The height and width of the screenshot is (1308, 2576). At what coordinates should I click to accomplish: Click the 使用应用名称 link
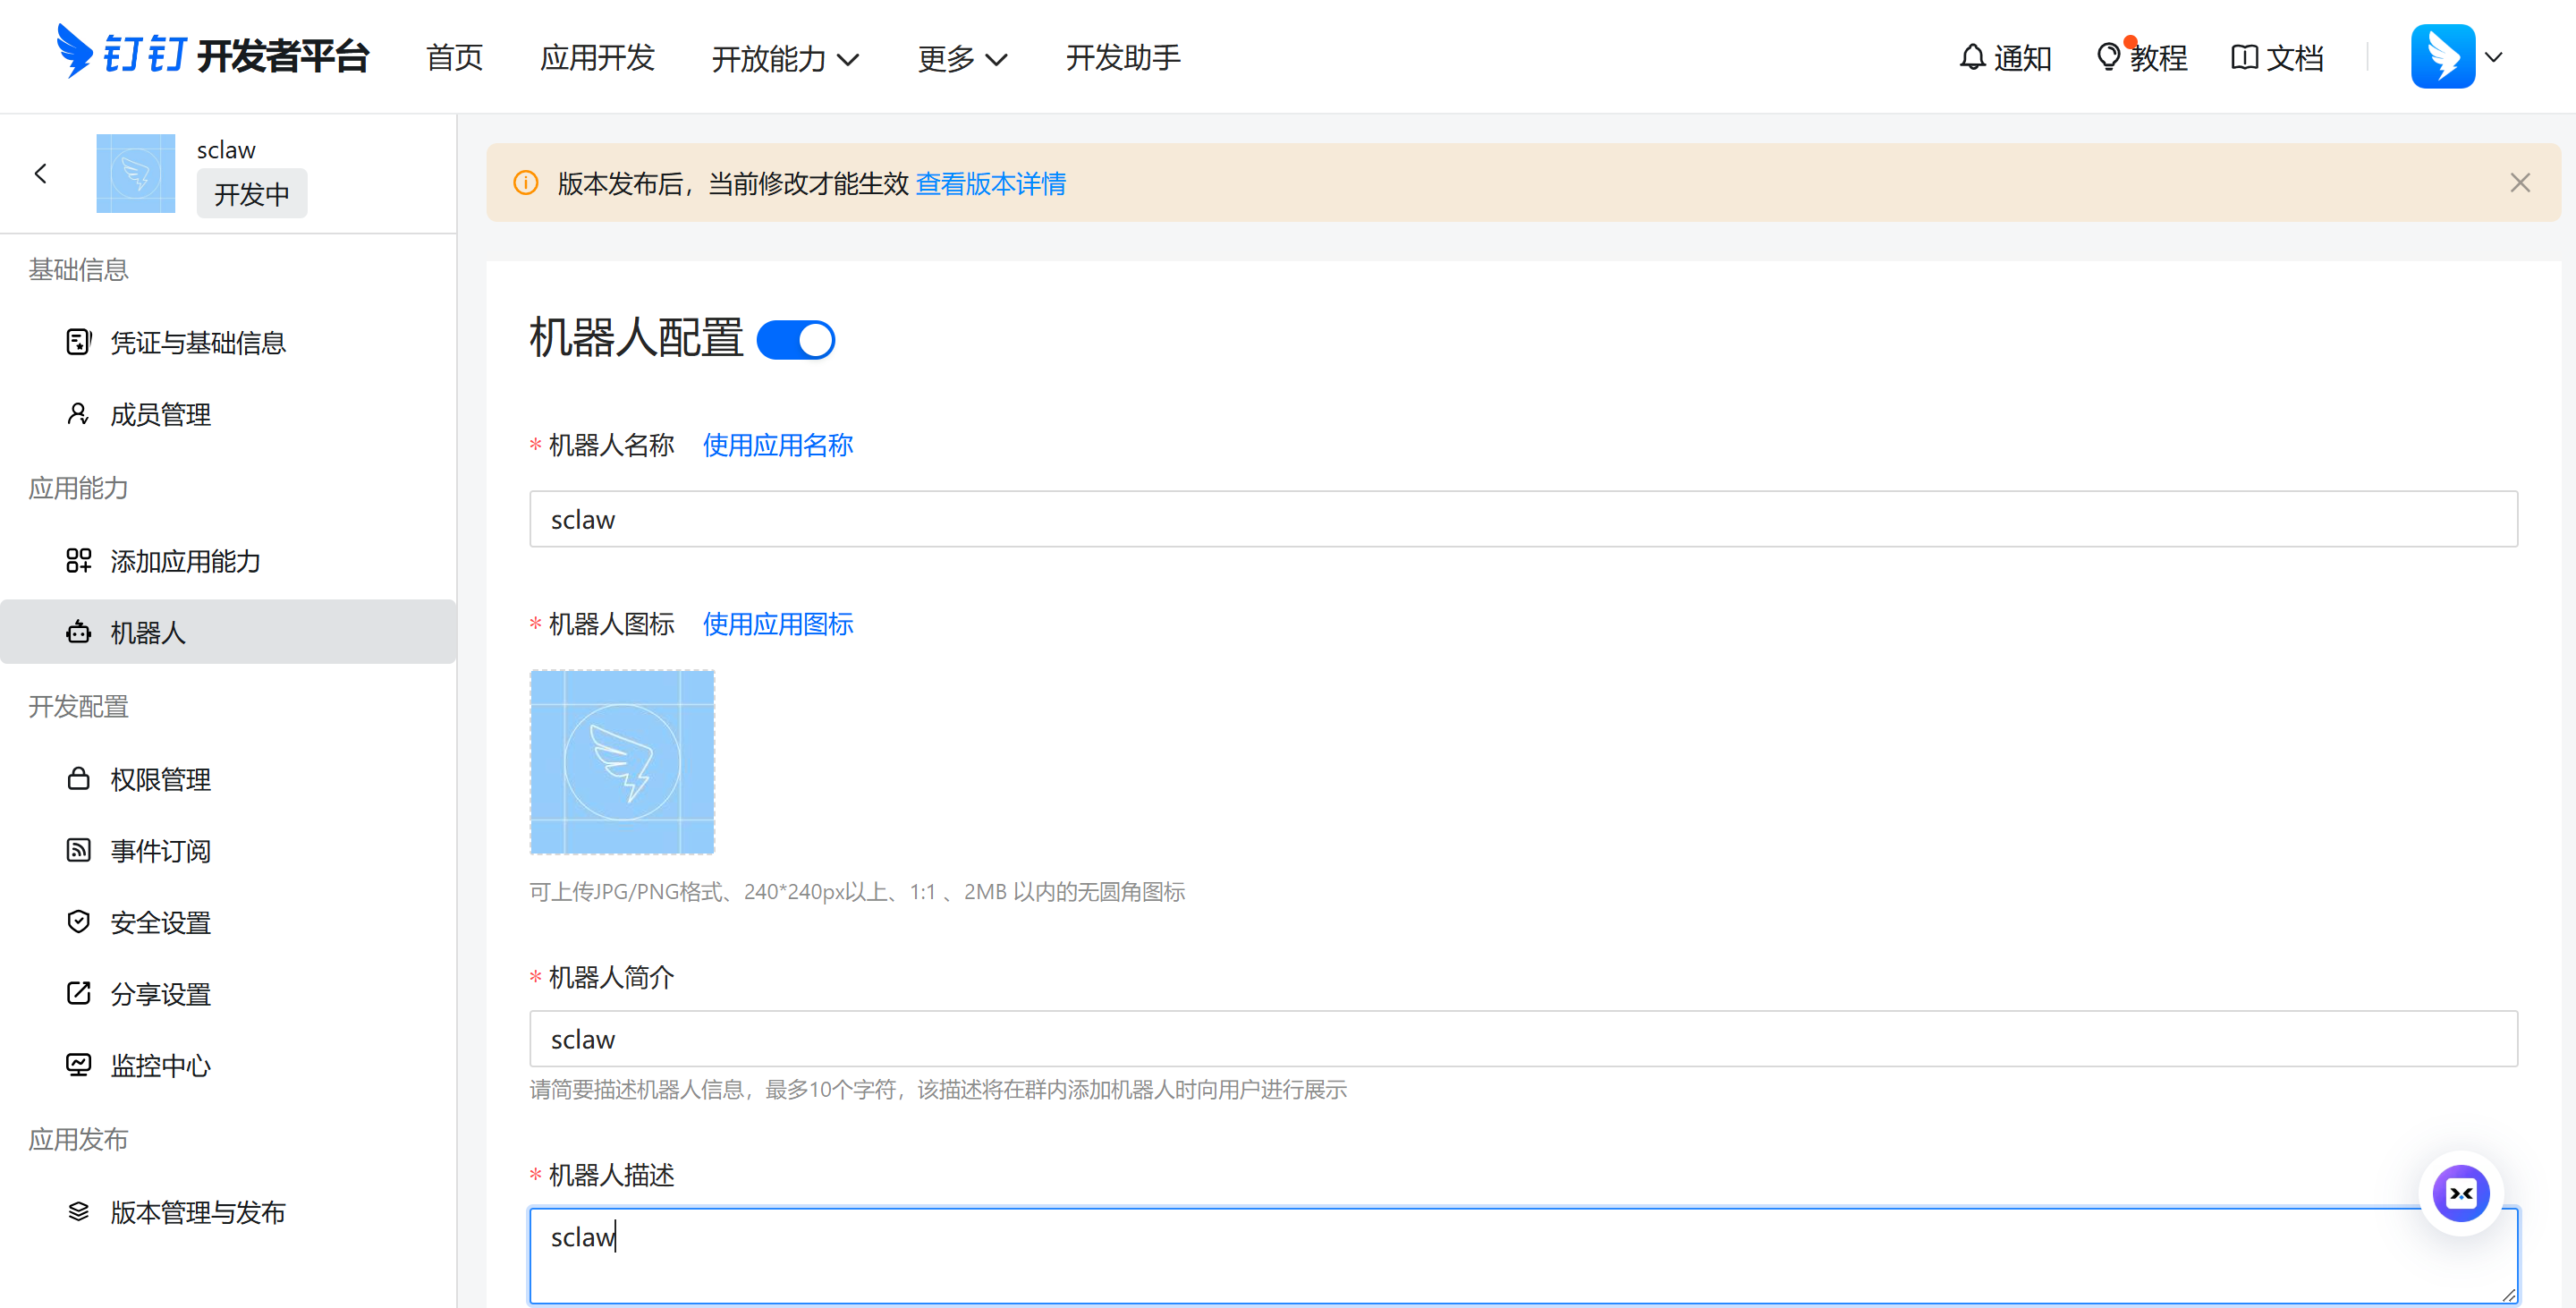click(777, 444)
